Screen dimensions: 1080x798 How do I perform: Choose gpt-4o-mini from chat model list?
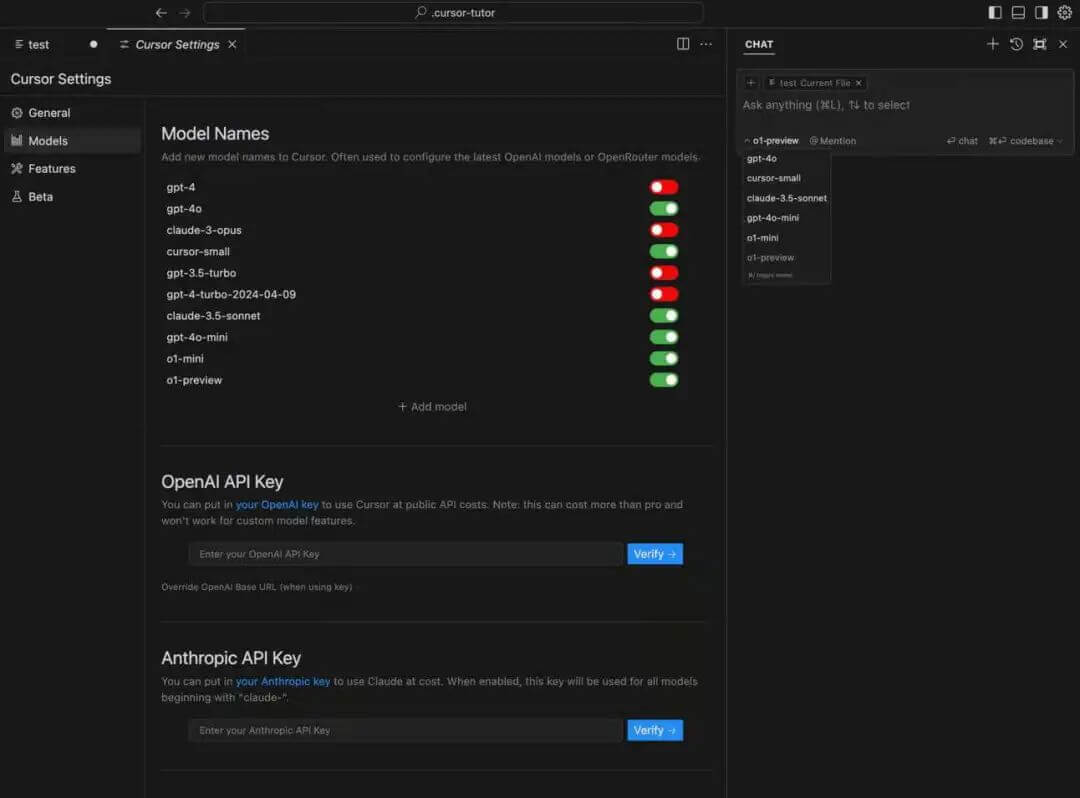773,218
